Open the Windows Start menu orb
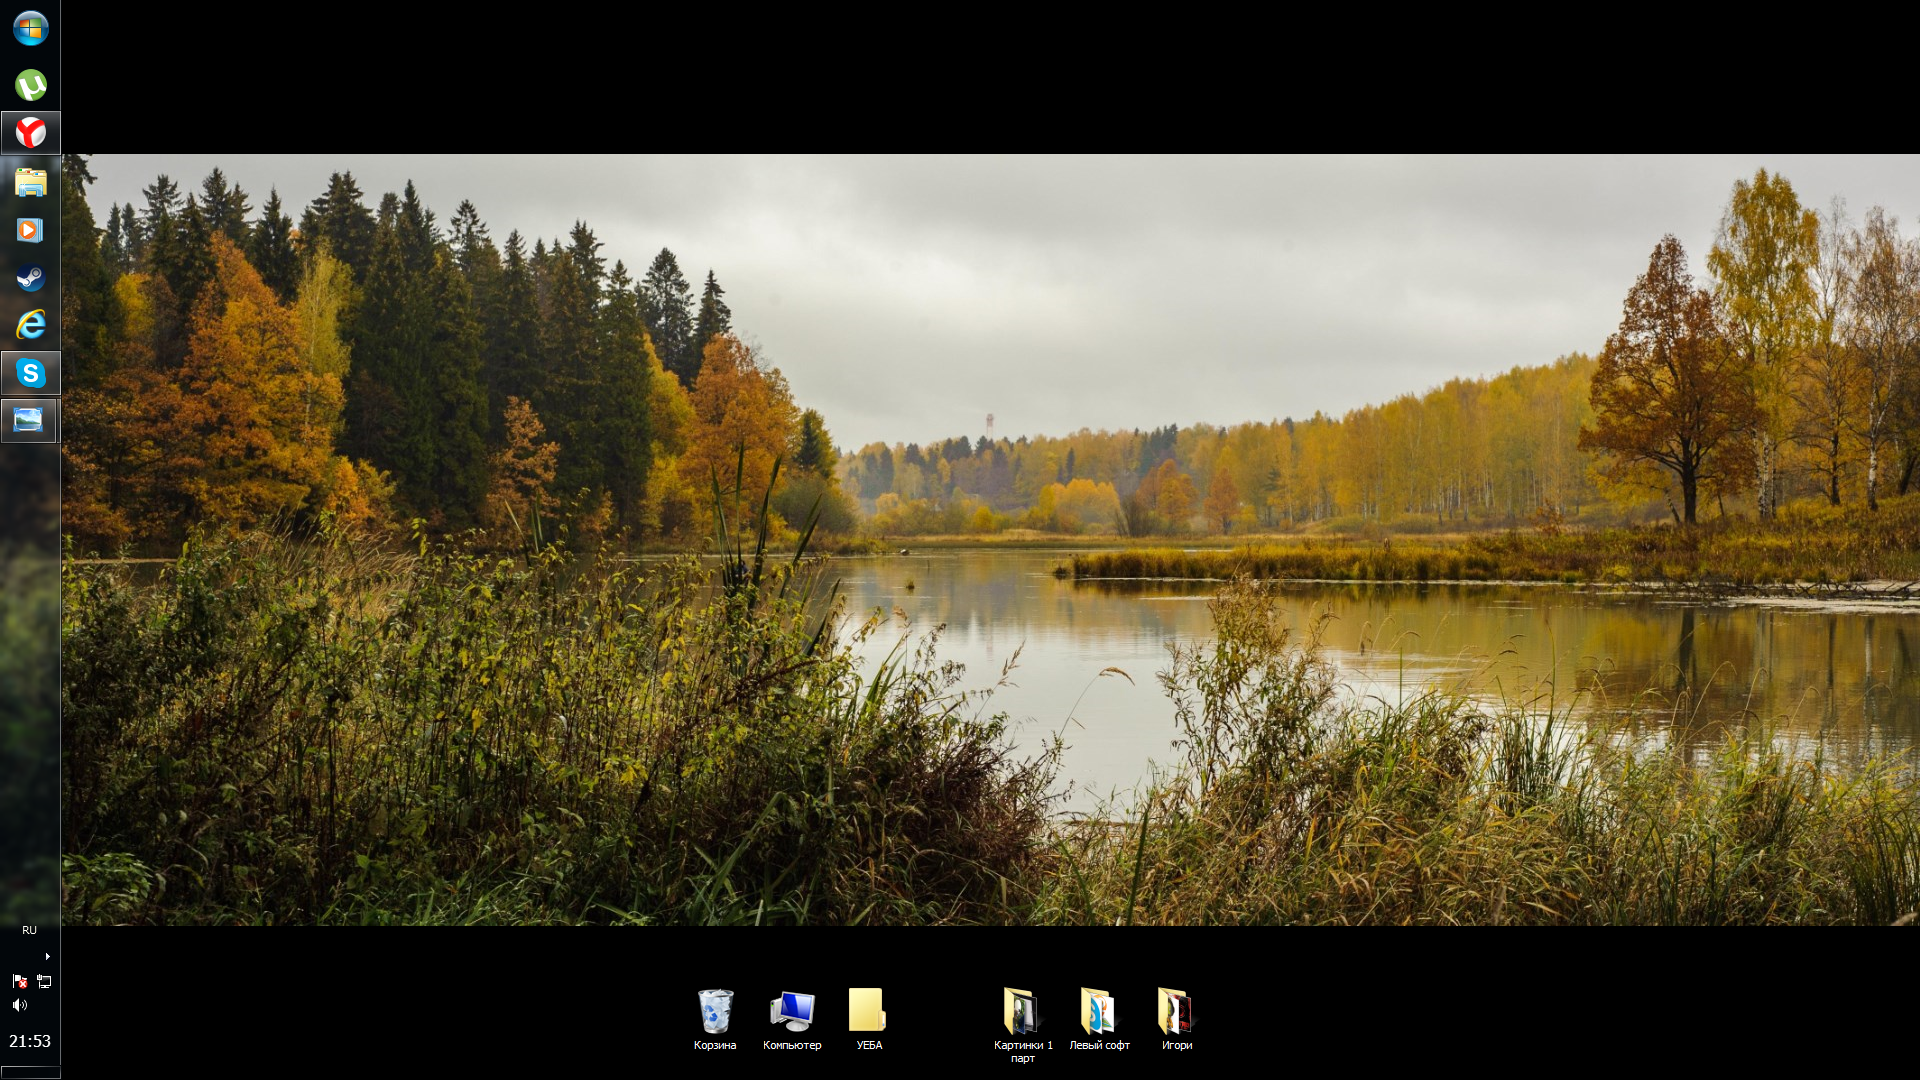 pos(30,28)
